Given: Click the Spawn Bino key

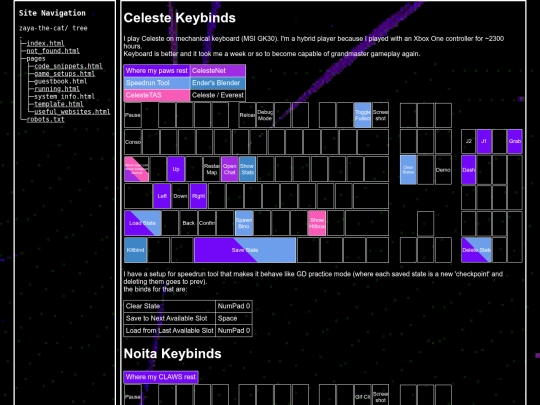Looking at the screenshot, I should [x=244, y=223].
